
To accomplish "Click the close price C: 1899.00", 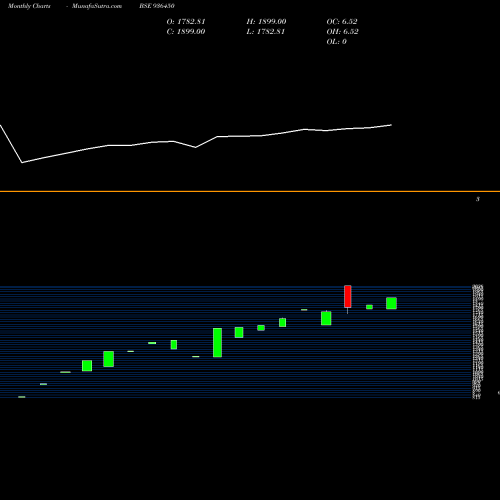I will pos(186,32).
